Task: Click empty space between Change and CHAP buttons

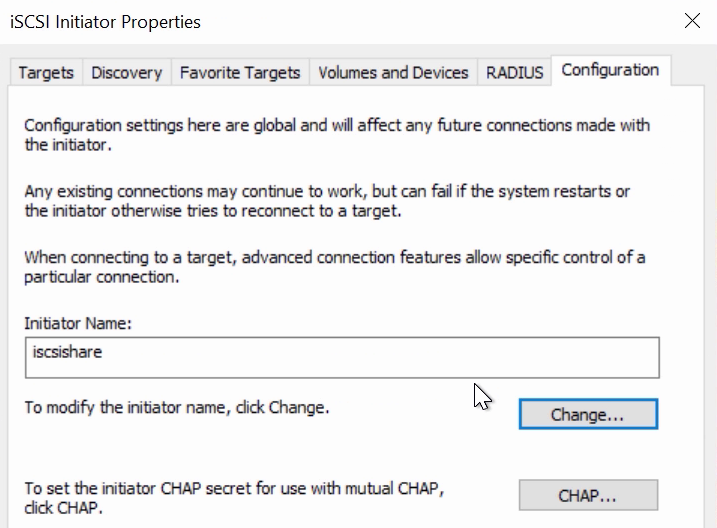Action: (589, 454)
